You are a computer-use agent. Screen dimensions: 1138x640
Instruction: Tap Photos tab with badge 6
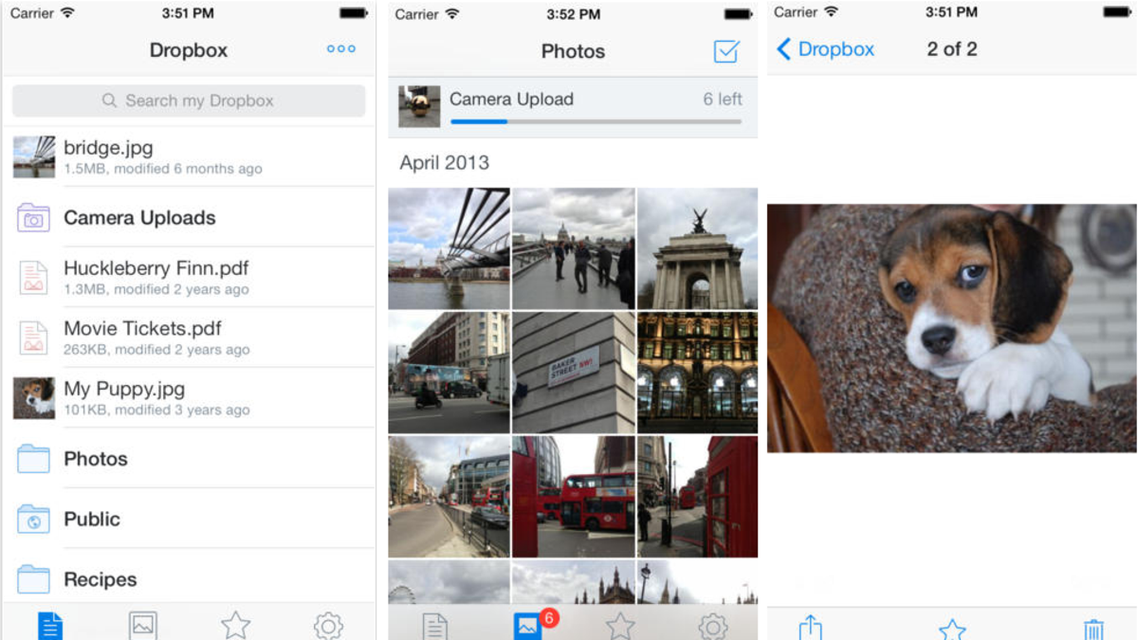coord(529,625)
